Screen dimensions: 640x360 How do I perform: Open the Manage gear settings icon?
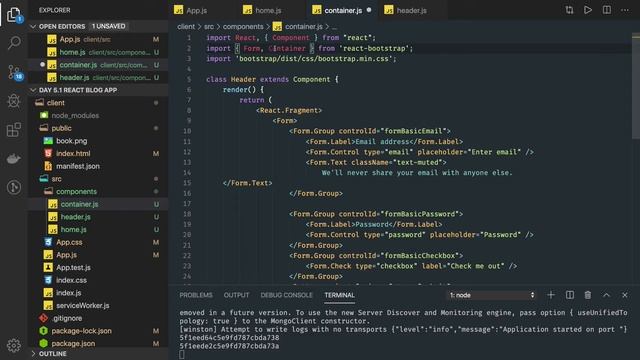(14, 345)
